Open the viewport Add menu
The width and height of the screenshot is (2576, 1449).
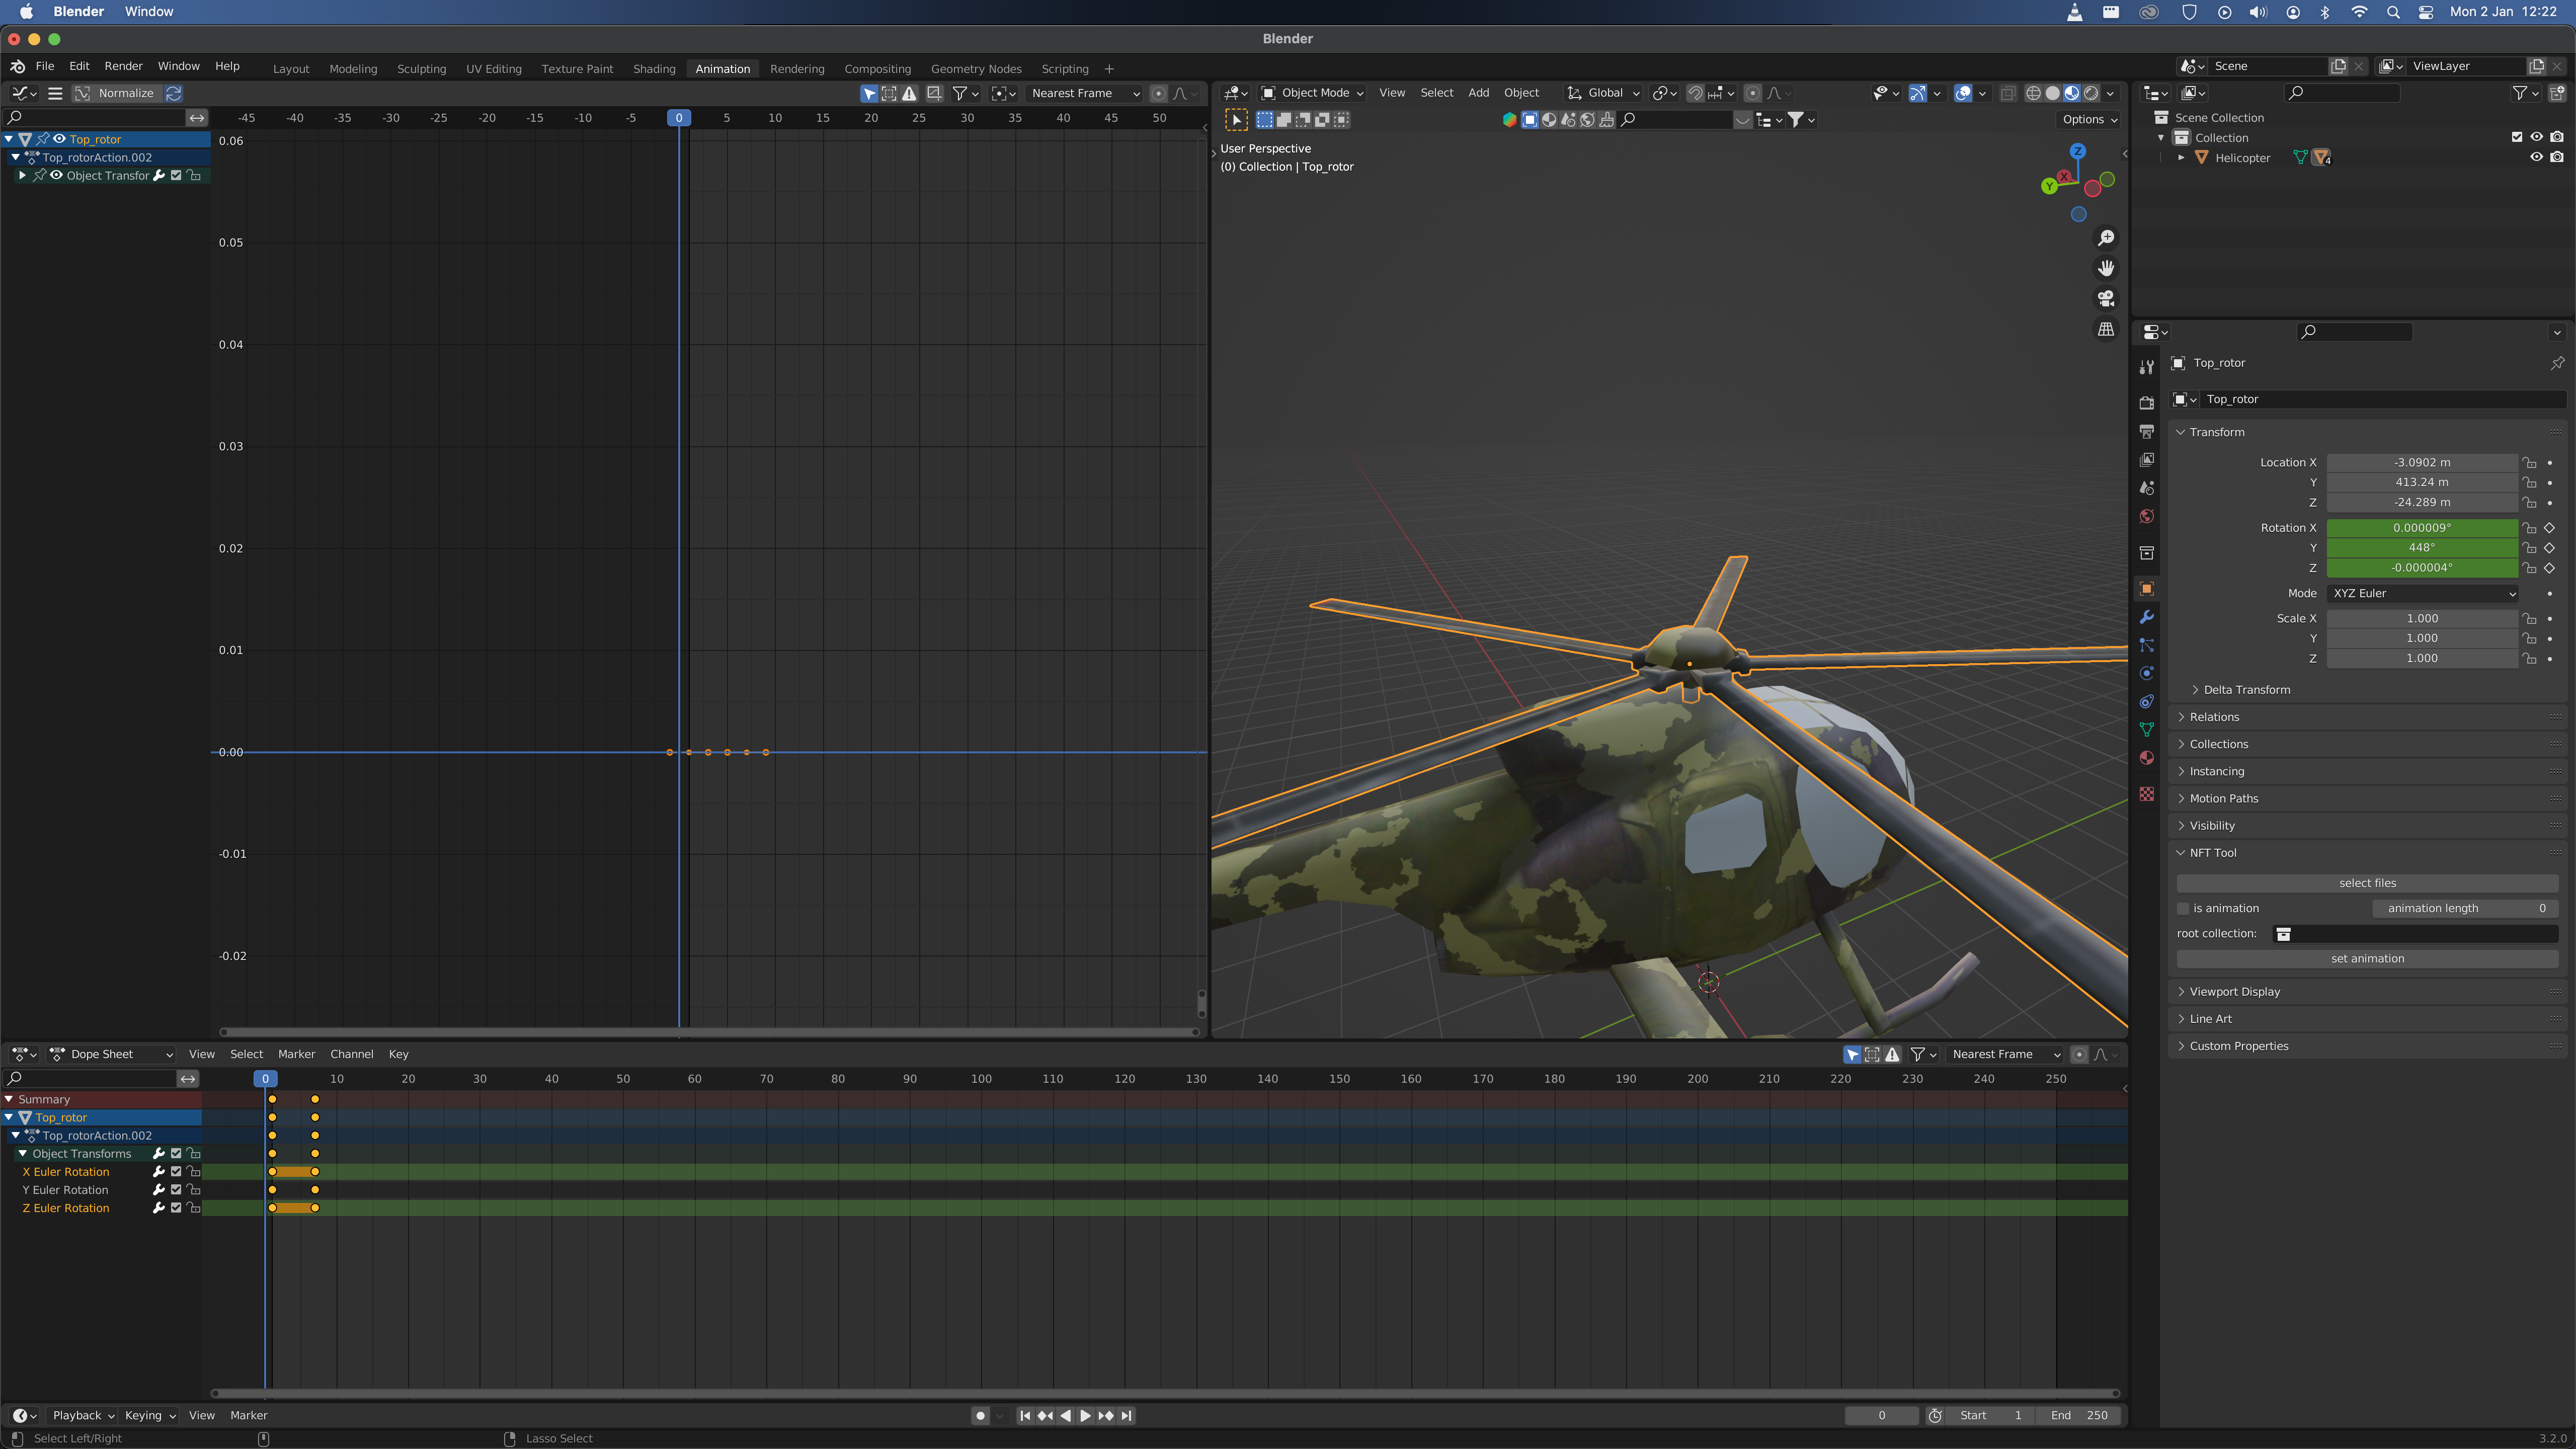pos(1478,93)
